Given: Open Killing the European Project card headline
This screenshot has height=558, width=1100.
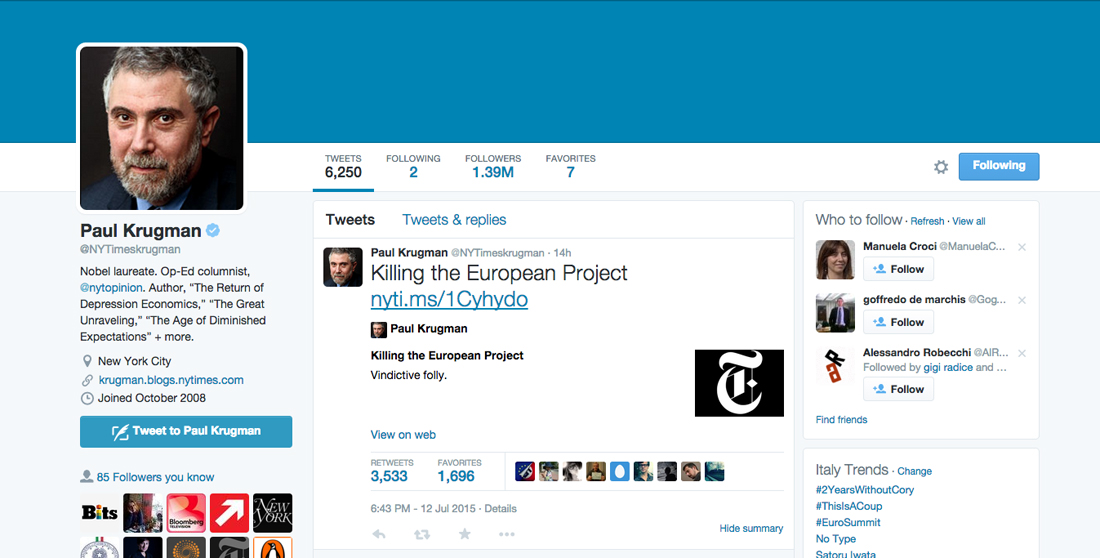Looking at the screenshot, I should (447, 356).
